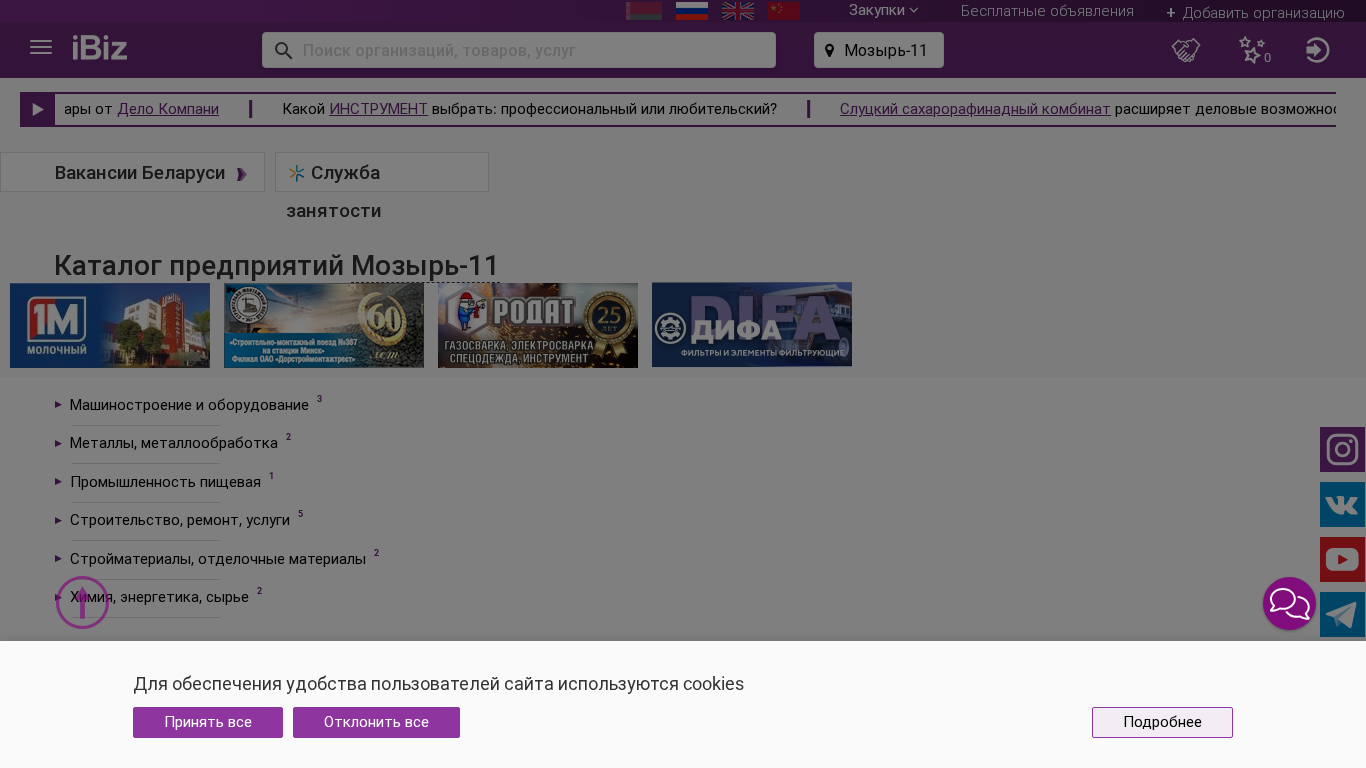This screenshot has height=768, width=1366.
Task: Select Chinese language flag
Action: (x=784, y=11)
